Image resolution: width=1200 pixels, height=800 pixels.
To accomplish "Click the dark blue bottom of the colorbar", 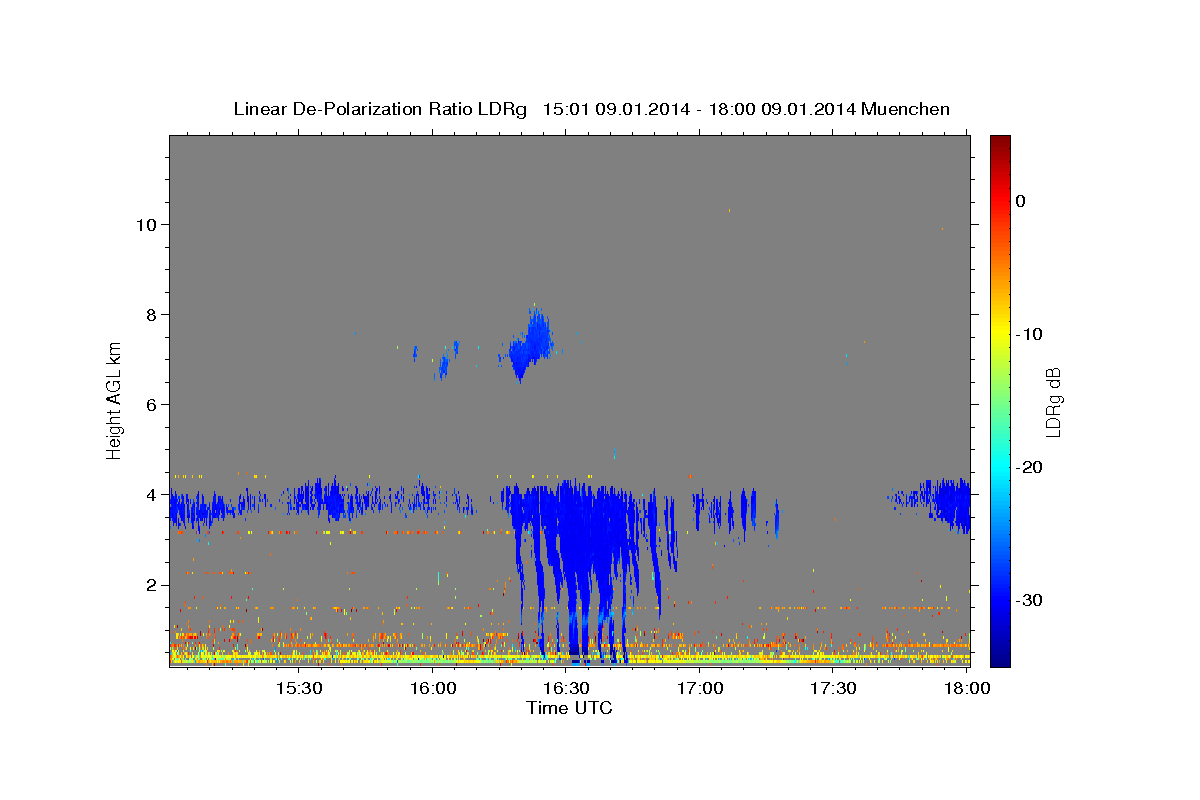I will (x=1000, y=658).
